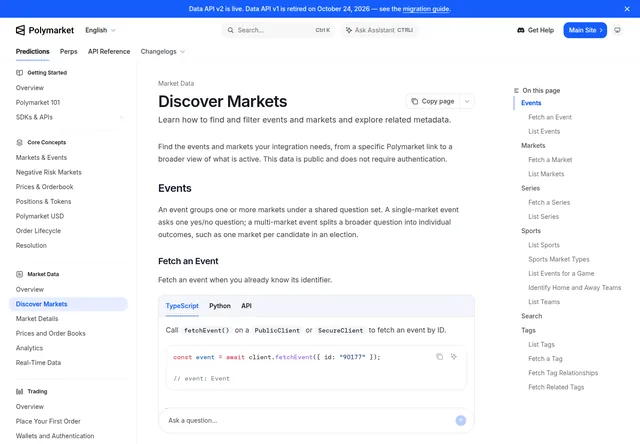Click the Main Site button

(585, 30)
